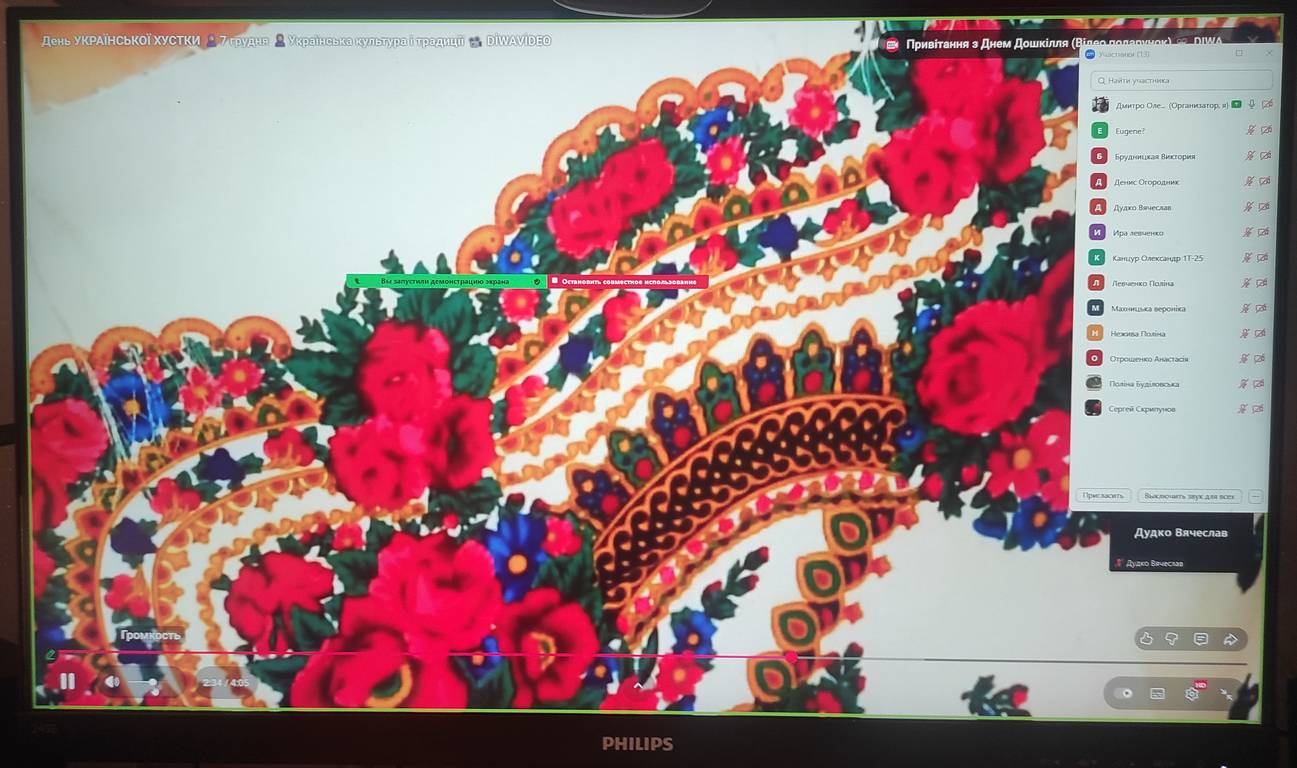Pop out the participants panel window
This screenshot has height=768, width=1297.
coord(1239,54)
